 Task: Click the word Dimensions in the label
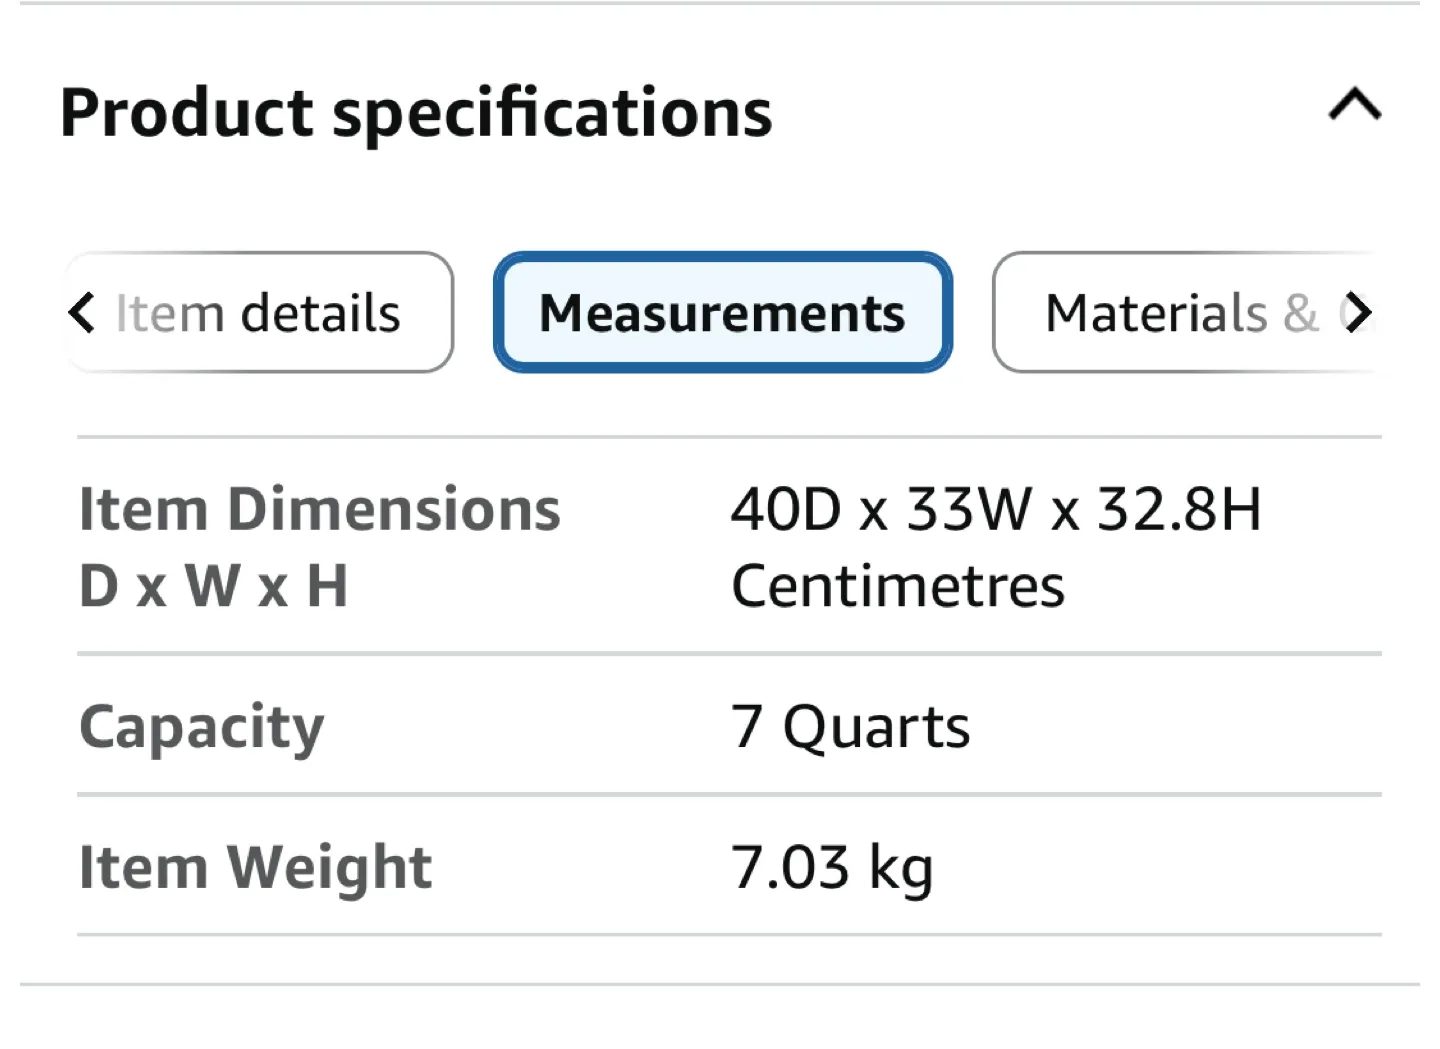[394, 510]
